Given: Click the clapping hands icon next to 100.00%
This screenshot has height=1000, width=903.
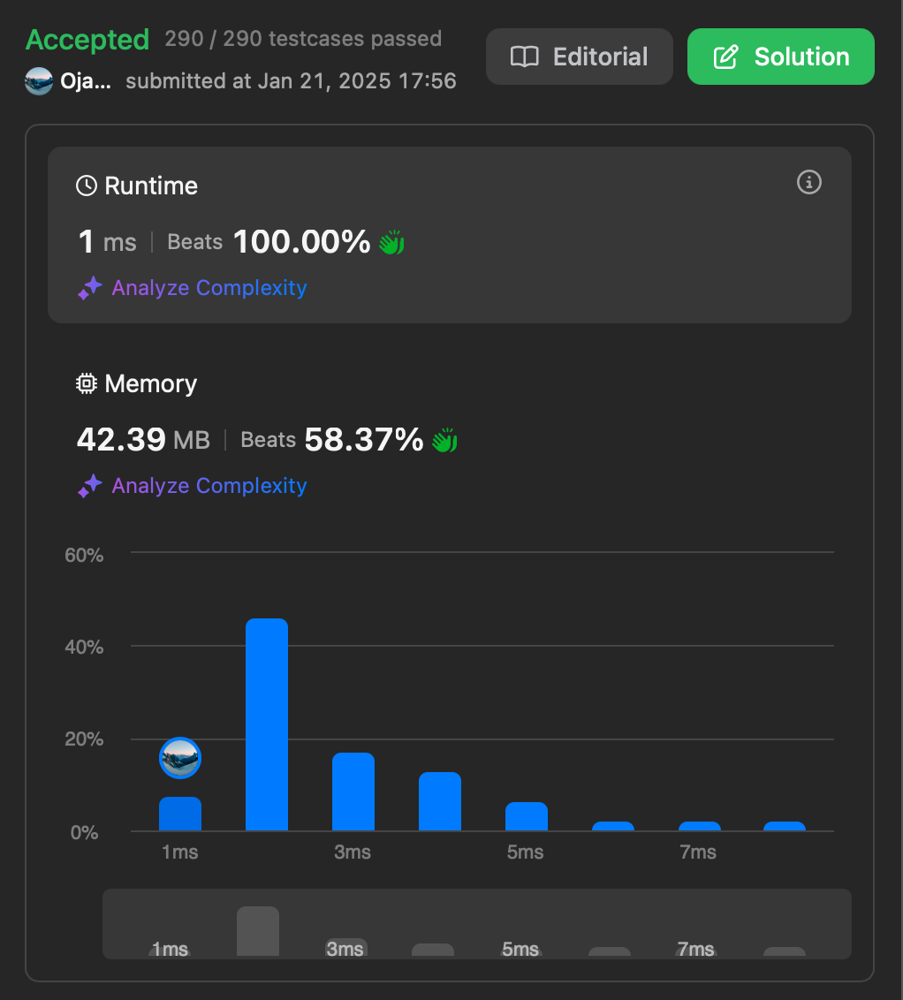Looking at the screenshot, I should (392, 242).
